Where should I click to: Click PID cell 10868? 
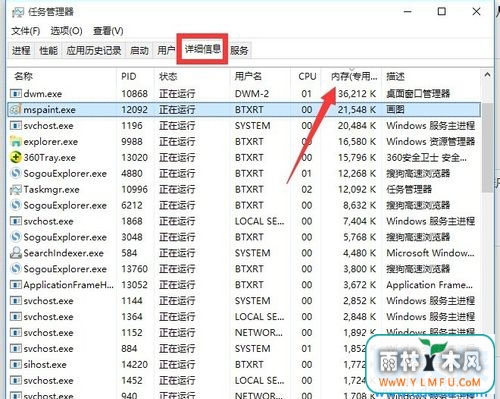[x=134, y=94]
